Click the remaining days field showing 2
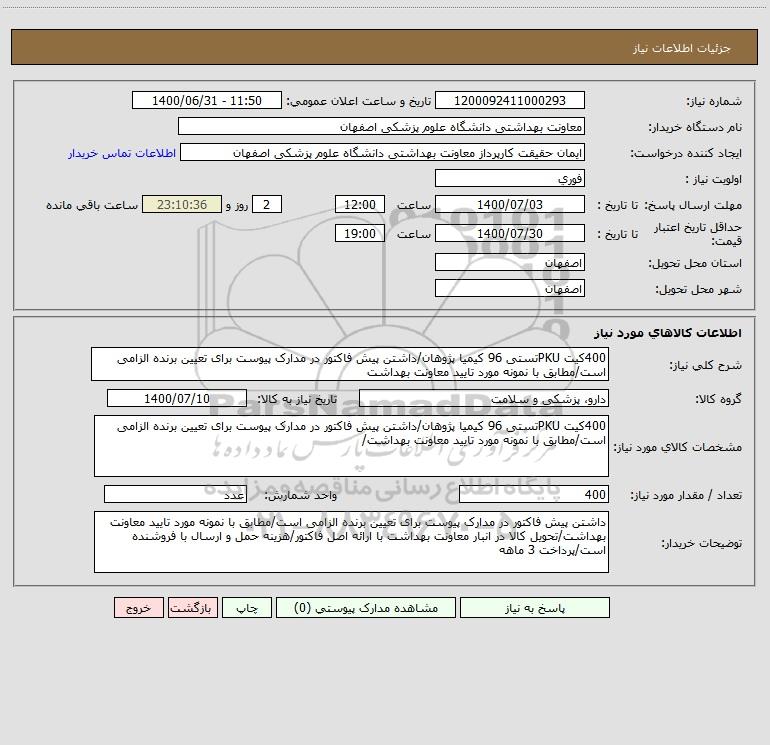 point(267,204)
